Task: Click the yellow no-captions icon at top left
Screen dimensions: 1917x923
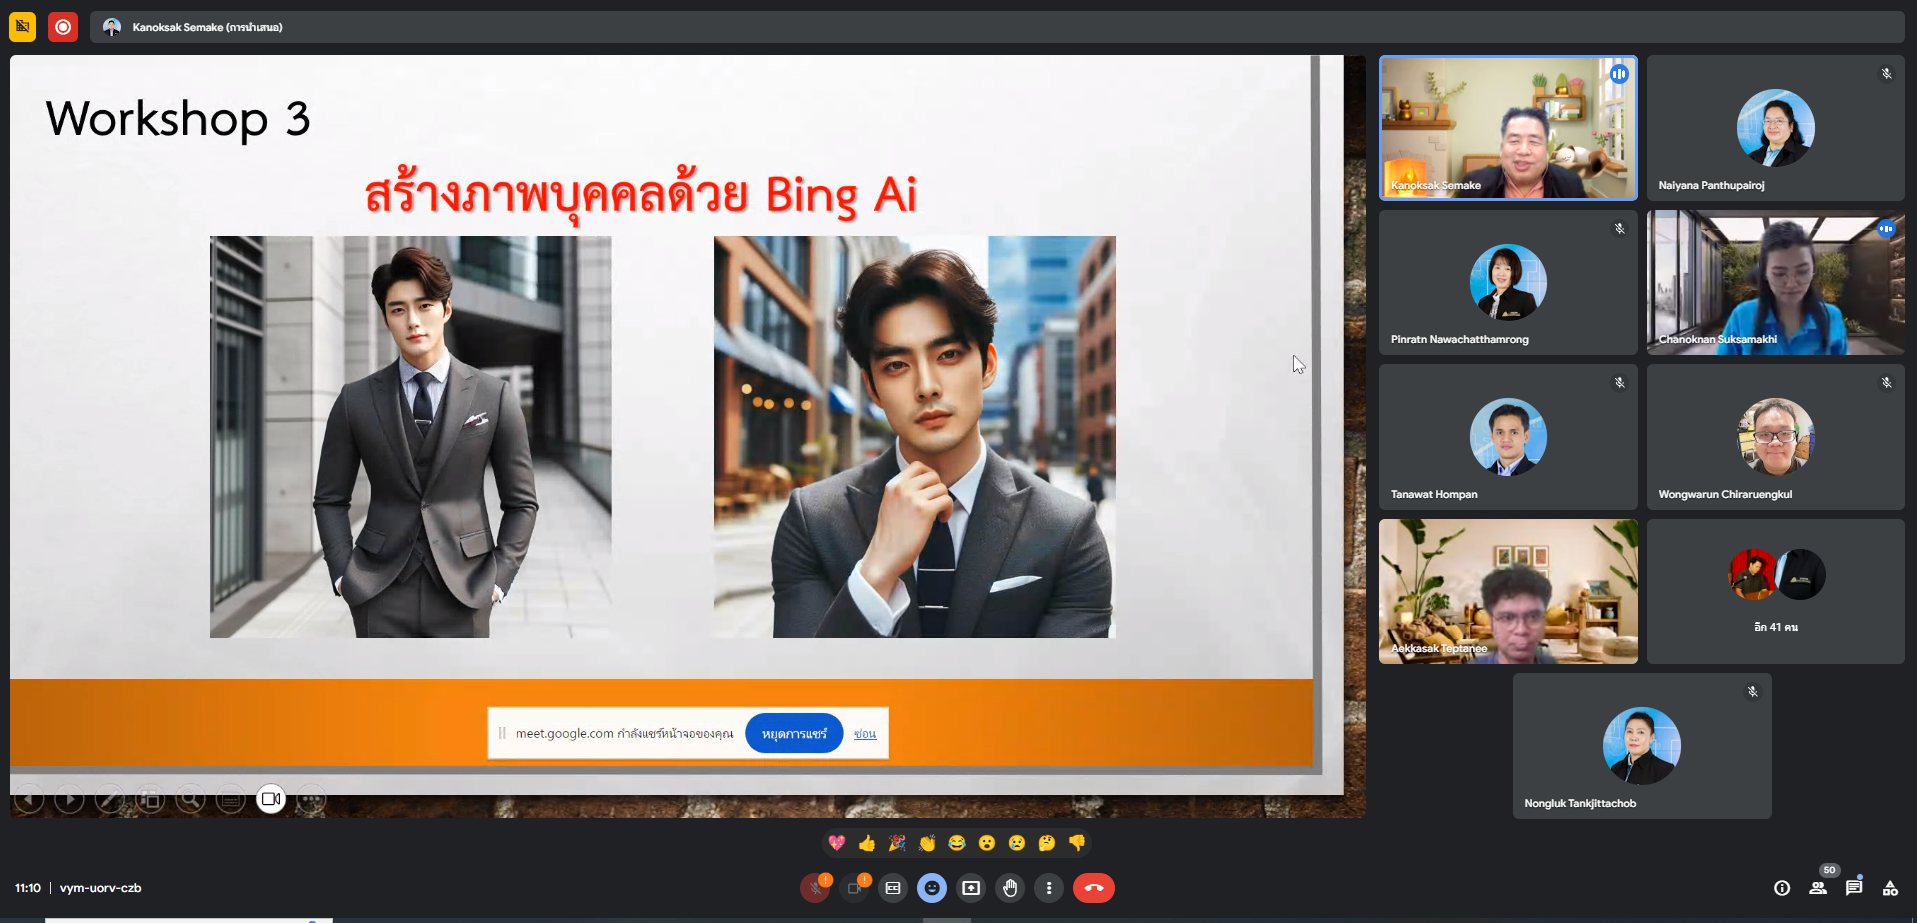Action: pos(22,27)
